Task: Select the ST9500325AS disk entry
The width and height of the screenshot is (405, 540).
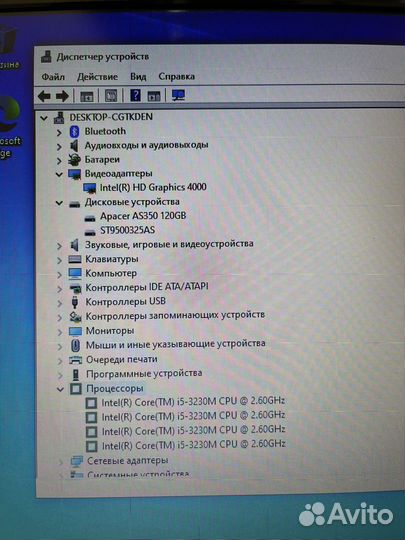Action: [x=128, y=230]
